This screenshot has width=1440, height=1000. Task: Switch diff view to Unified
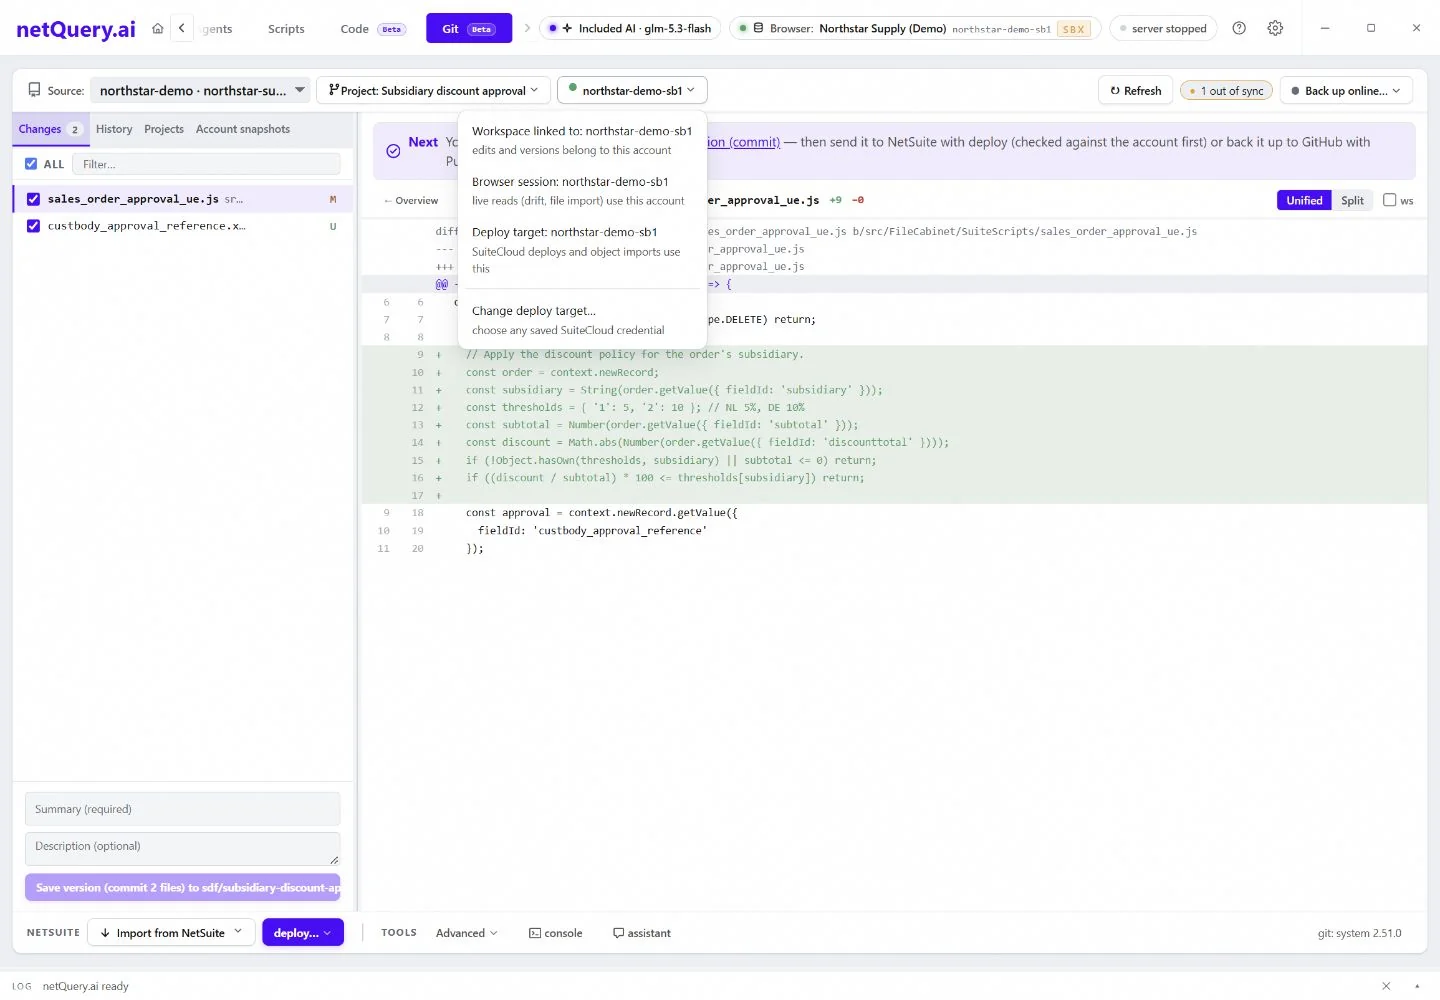pos(1304,200)
